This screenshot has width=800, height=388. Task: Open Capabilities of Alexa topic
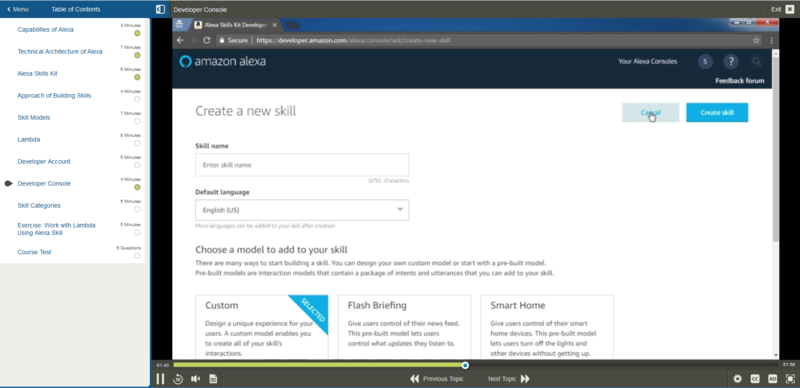coord(45,30)
